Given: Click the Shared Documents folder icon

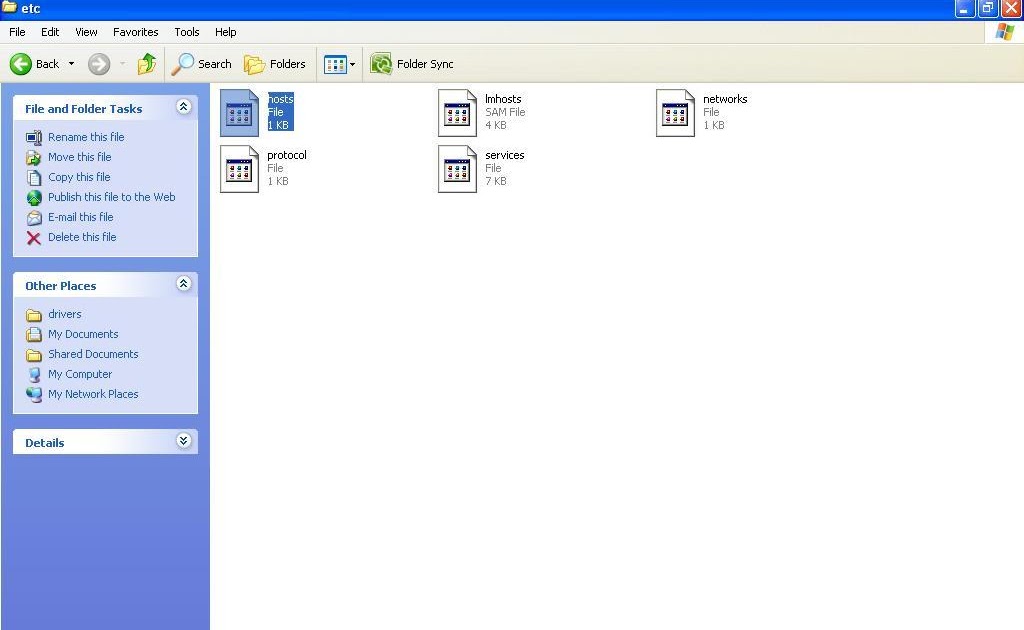Looking at the screenshot, I should pos(34,355).
